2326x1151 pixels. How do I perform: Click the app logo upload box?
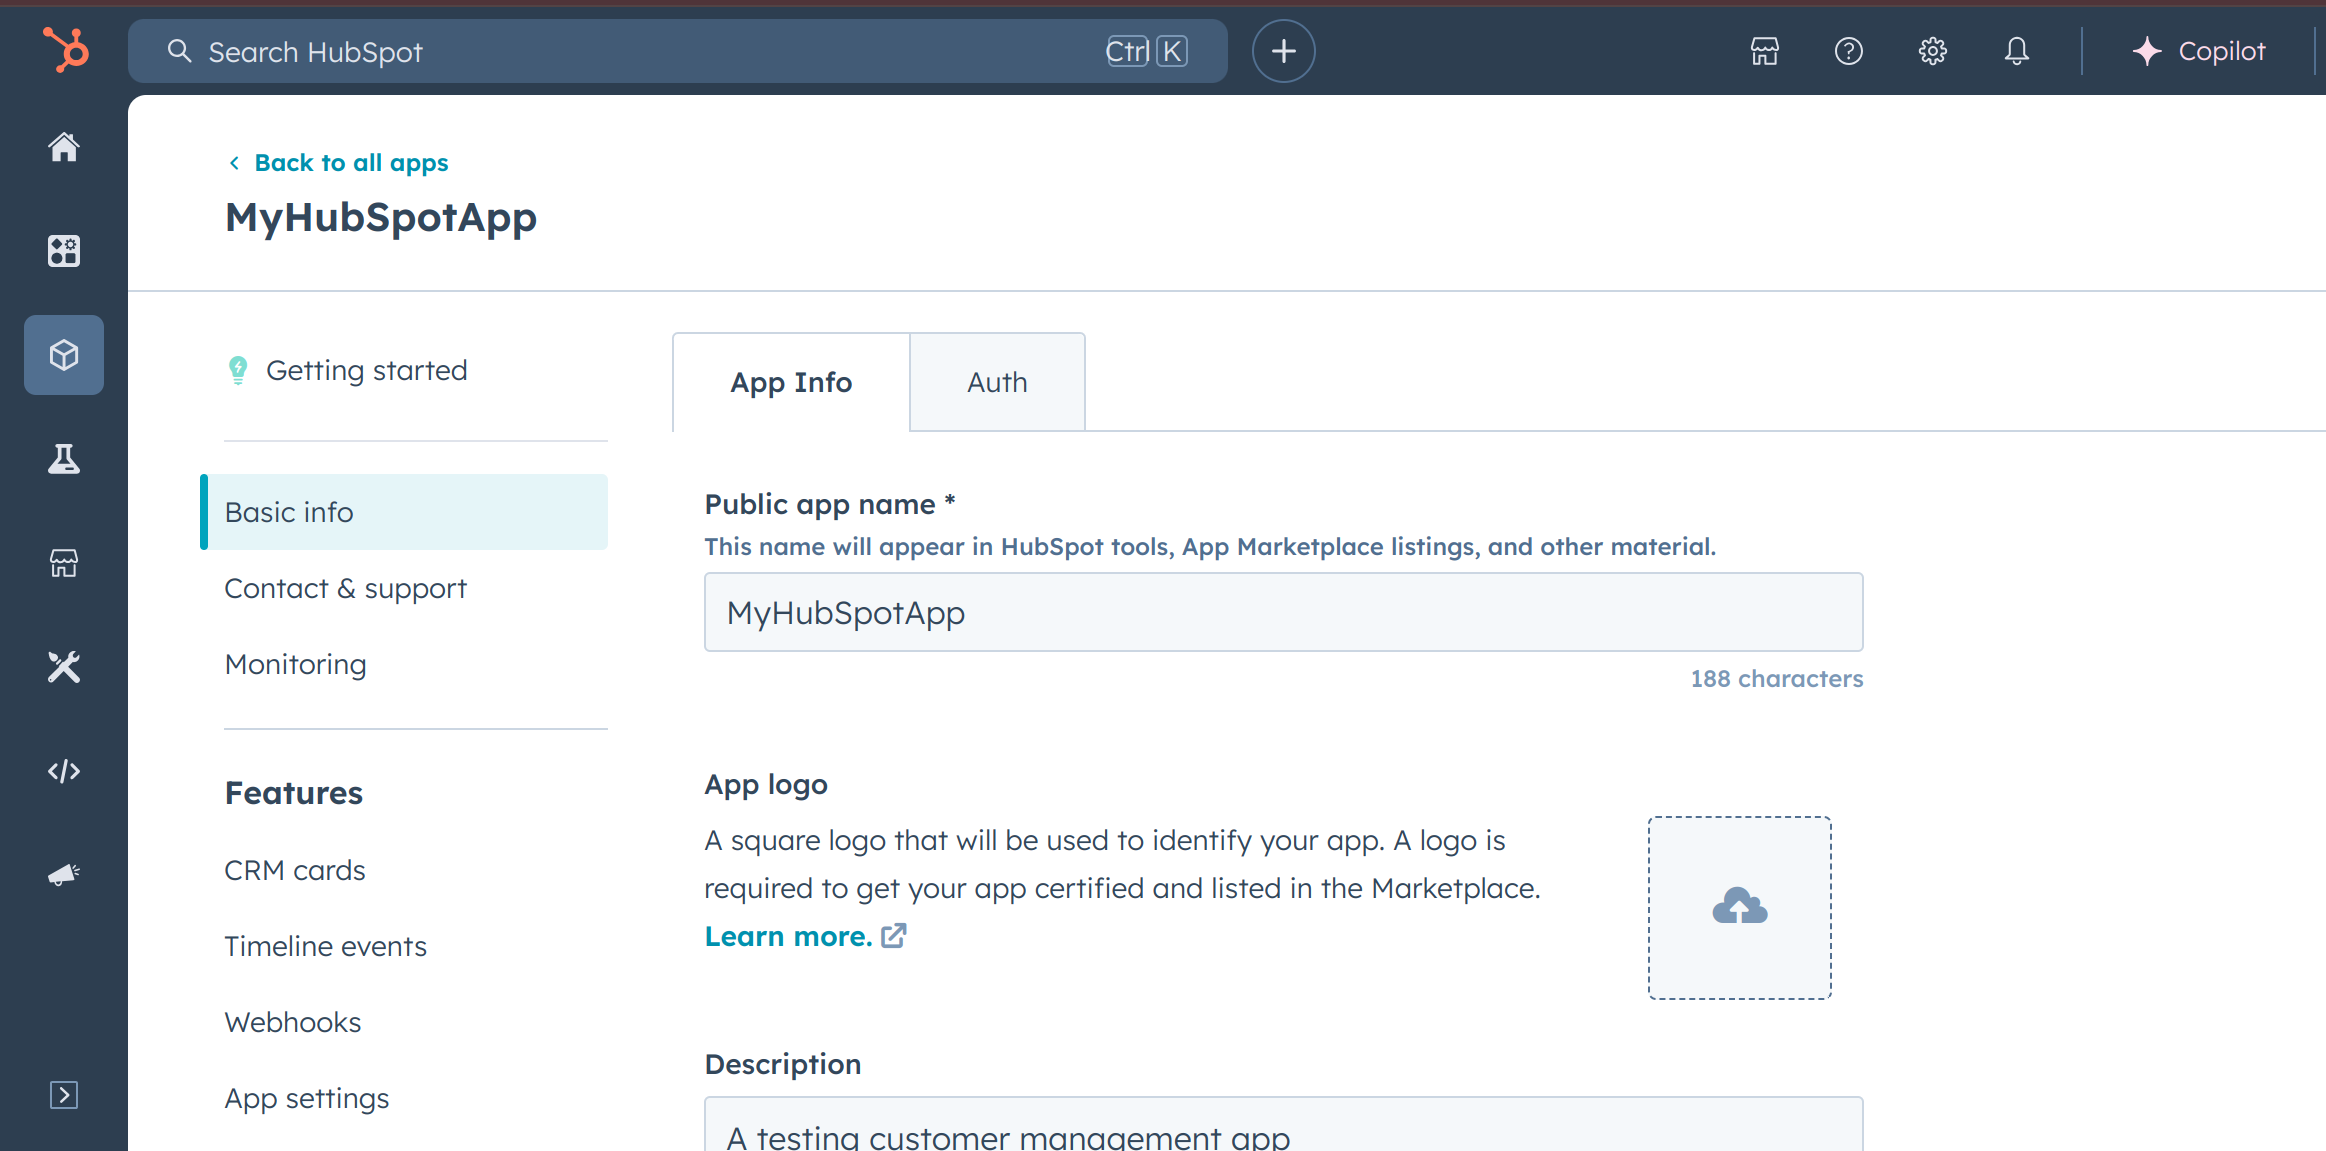tap(1739, 907)
